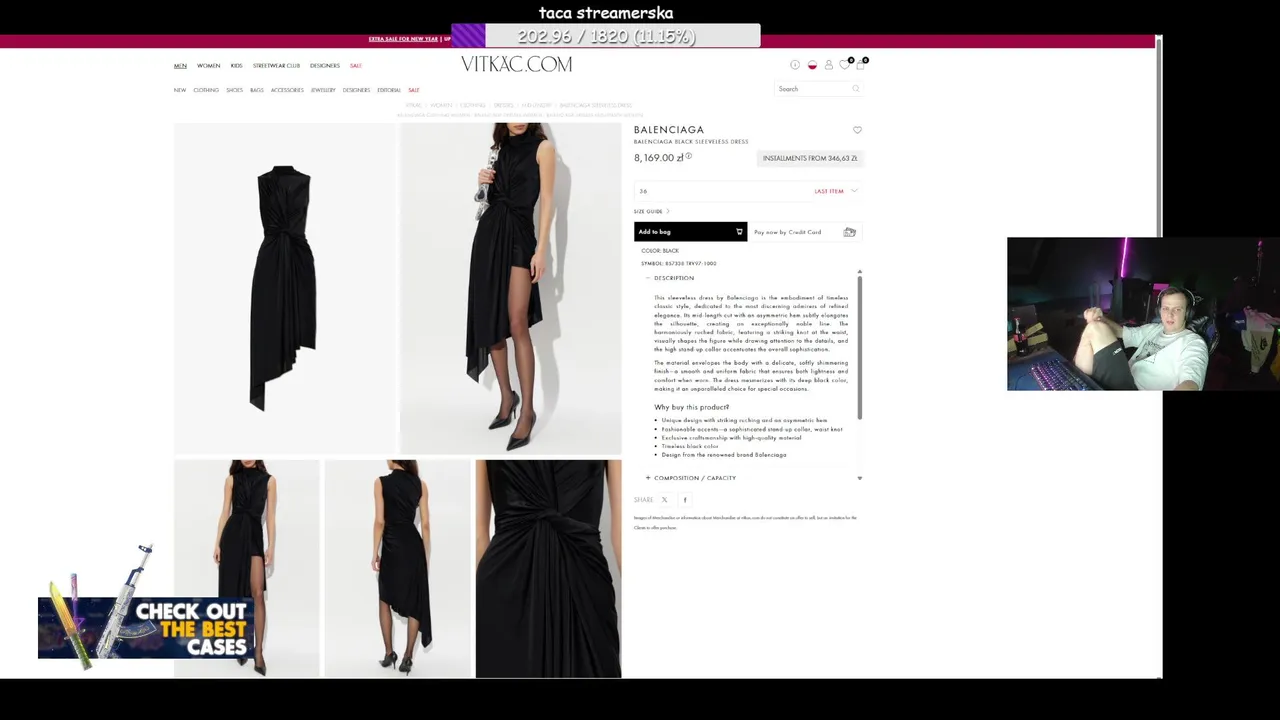Open the Bags category
Image resolution: width=1280 pixels, height=720 pixels.
click(257, 90)
